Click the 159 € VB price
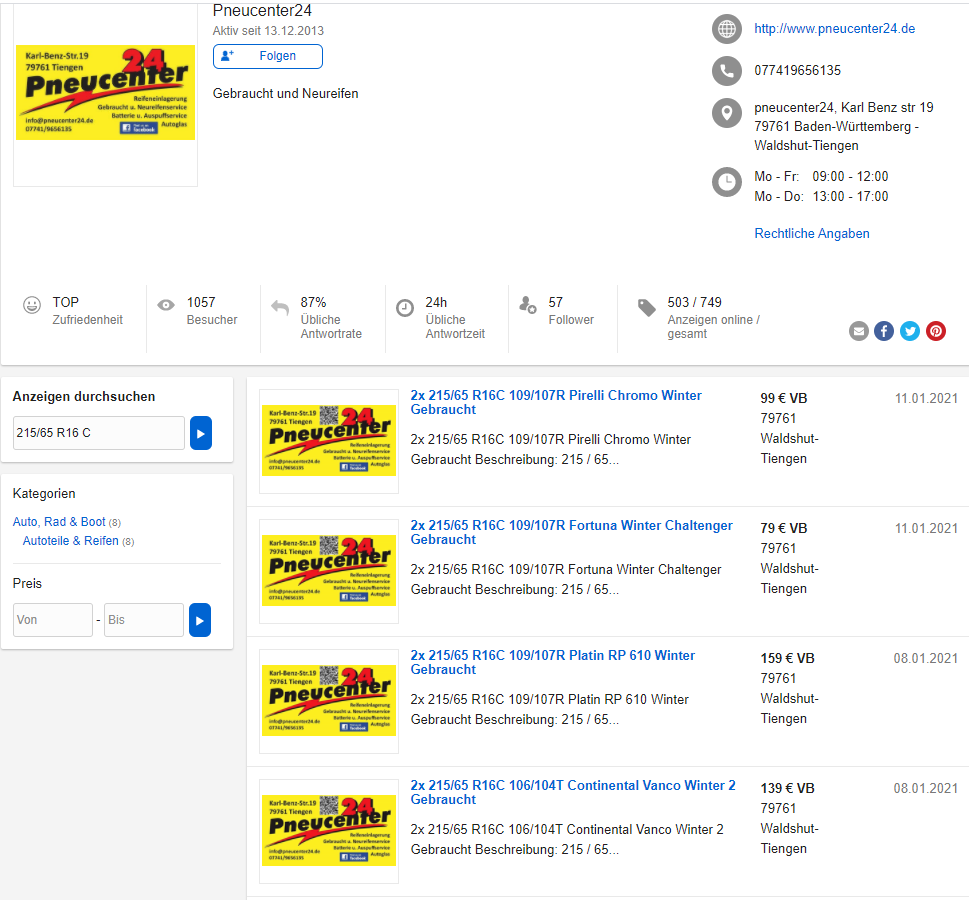 787,658
